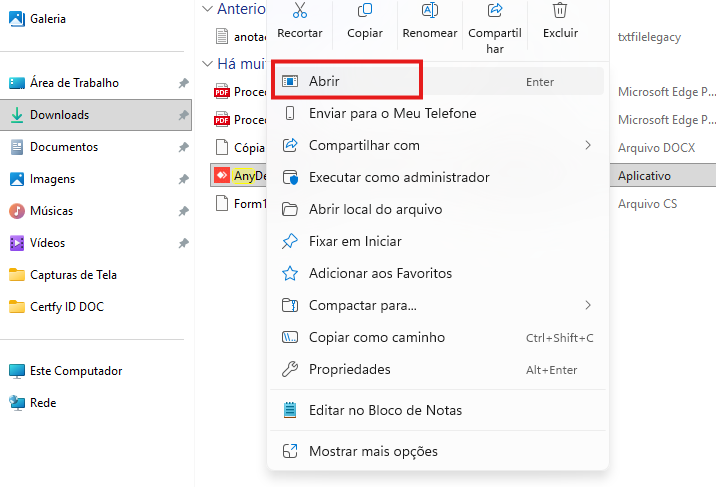Click the Excluir trash icon
Screen dimensions: 716x487
[x=560, y=11]
